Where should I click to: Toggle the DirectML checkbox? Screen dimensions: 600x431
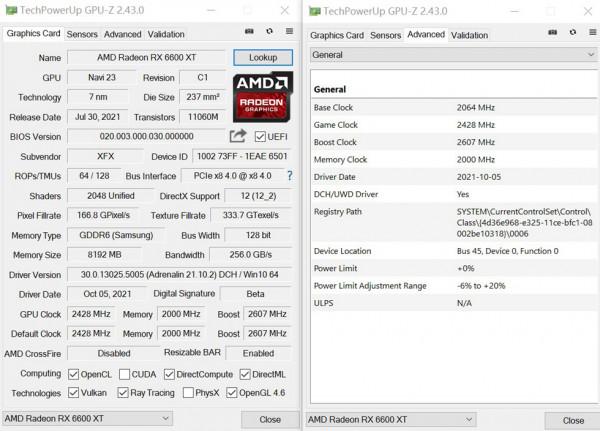[245, 374]
